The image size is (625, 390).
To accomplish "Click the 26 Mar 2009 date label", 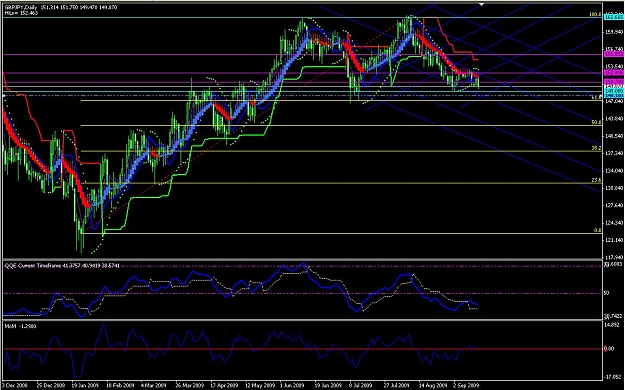I will [x=189, y=386].
